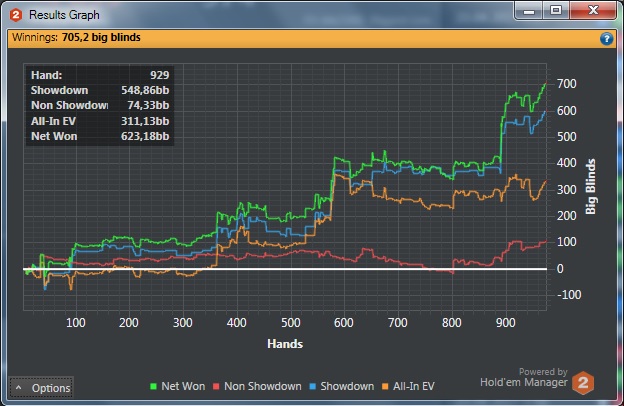This screenshot has width=624, height=406.
Task: Click the Results Graph window title
Action: point(64,15)
